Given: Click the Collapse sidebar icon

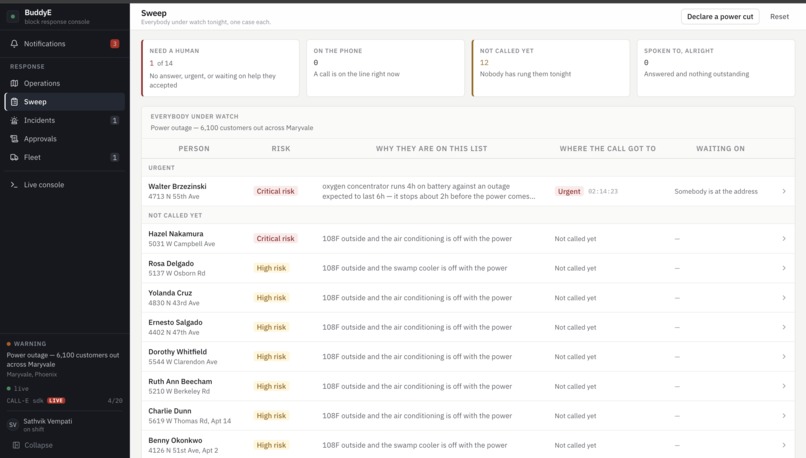Looking at the screenshot, I should pos(16,445).
